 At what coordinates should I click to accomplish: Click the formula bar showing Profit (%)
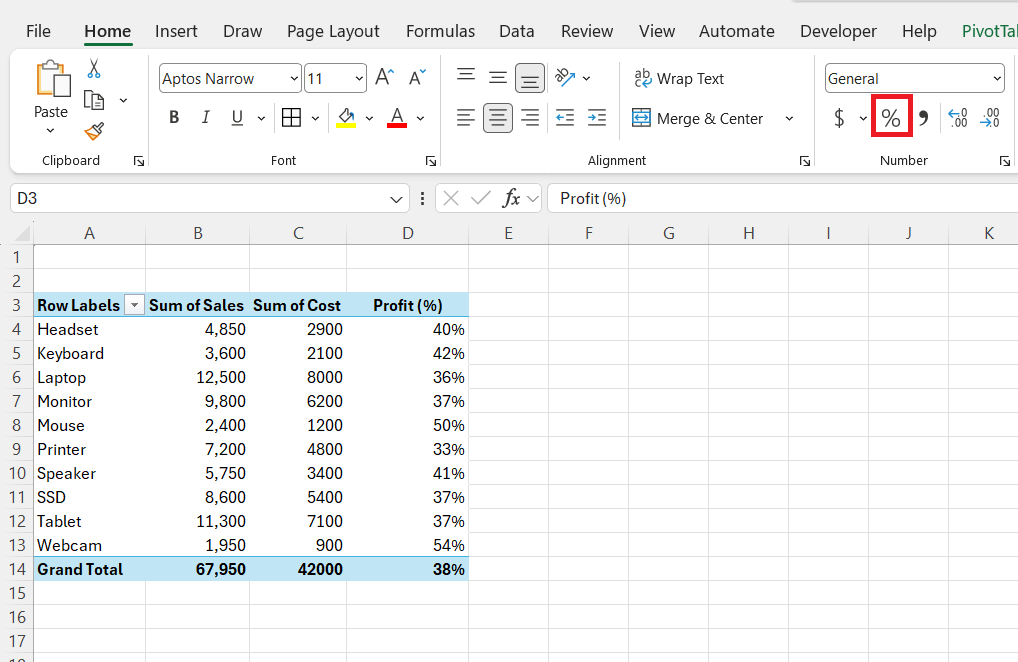click(x=783, y=199)
